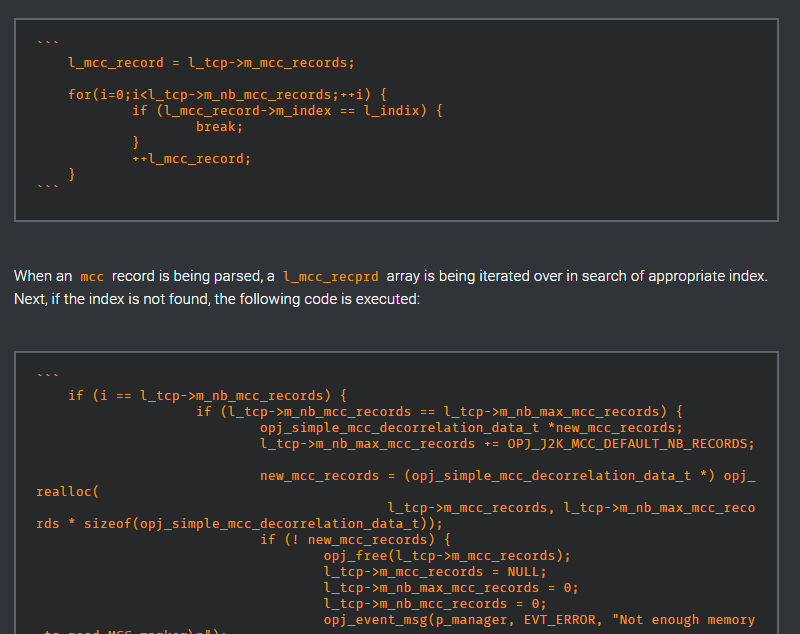Click the 'if (i == l_tcp->m_nb_mcc_records)' line
The width and height of the screenshot is (800, 634).
click(207, 395)
